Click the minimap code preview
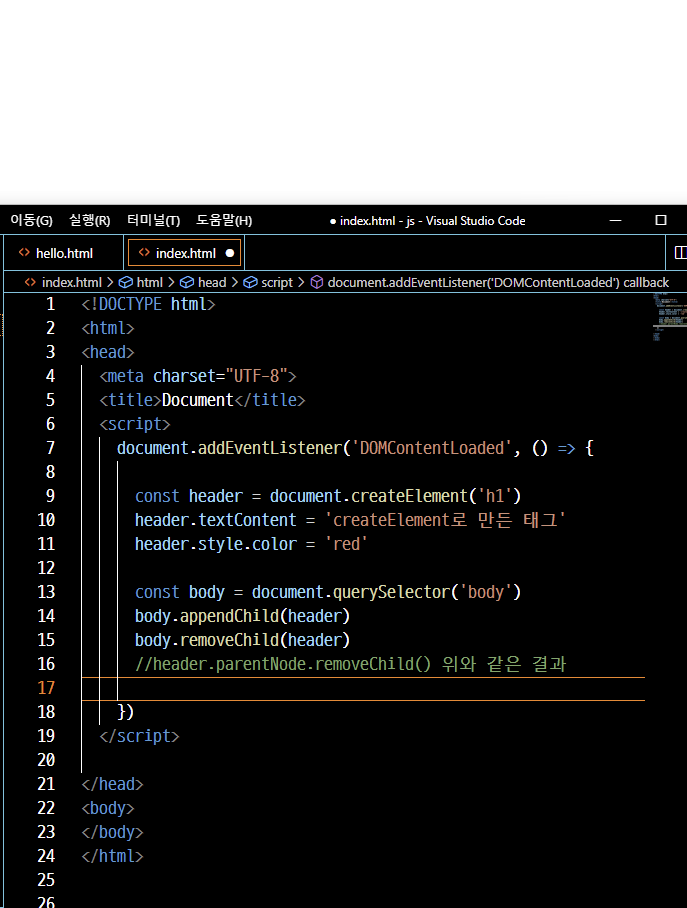 point(668,316)
